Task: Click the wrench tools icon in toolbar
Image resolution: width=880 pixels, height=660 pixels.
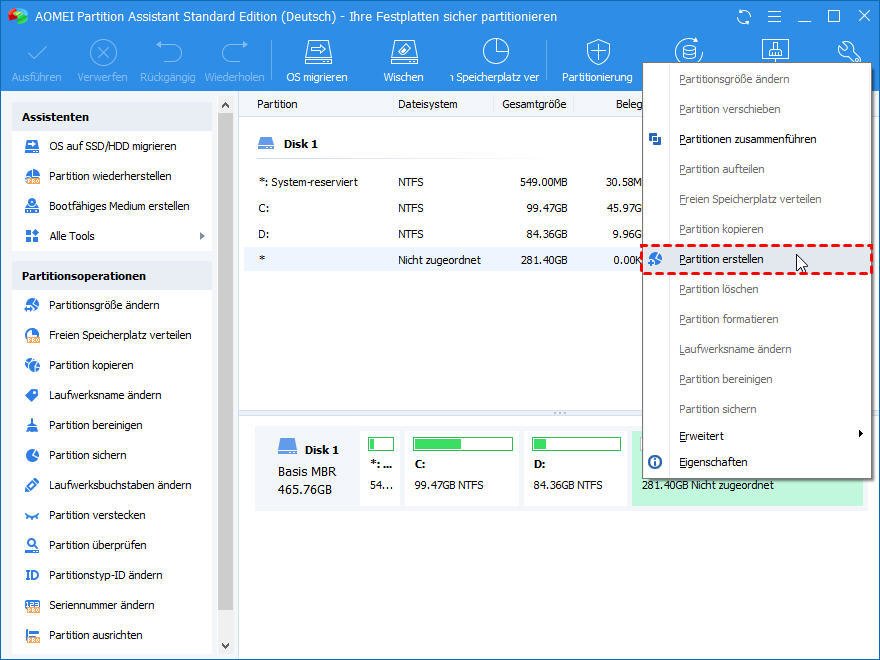Action: (849, 52)
